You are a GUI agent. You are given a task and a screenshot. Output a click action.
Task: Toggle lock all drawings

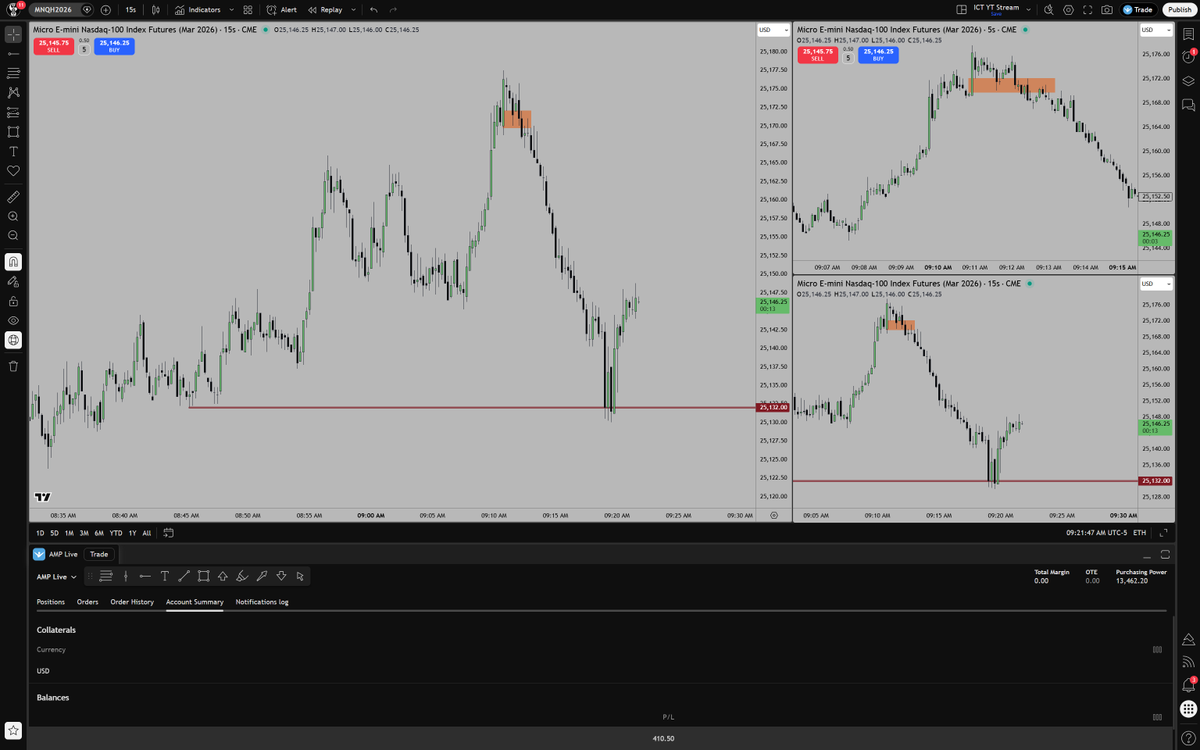pos(13,301)
